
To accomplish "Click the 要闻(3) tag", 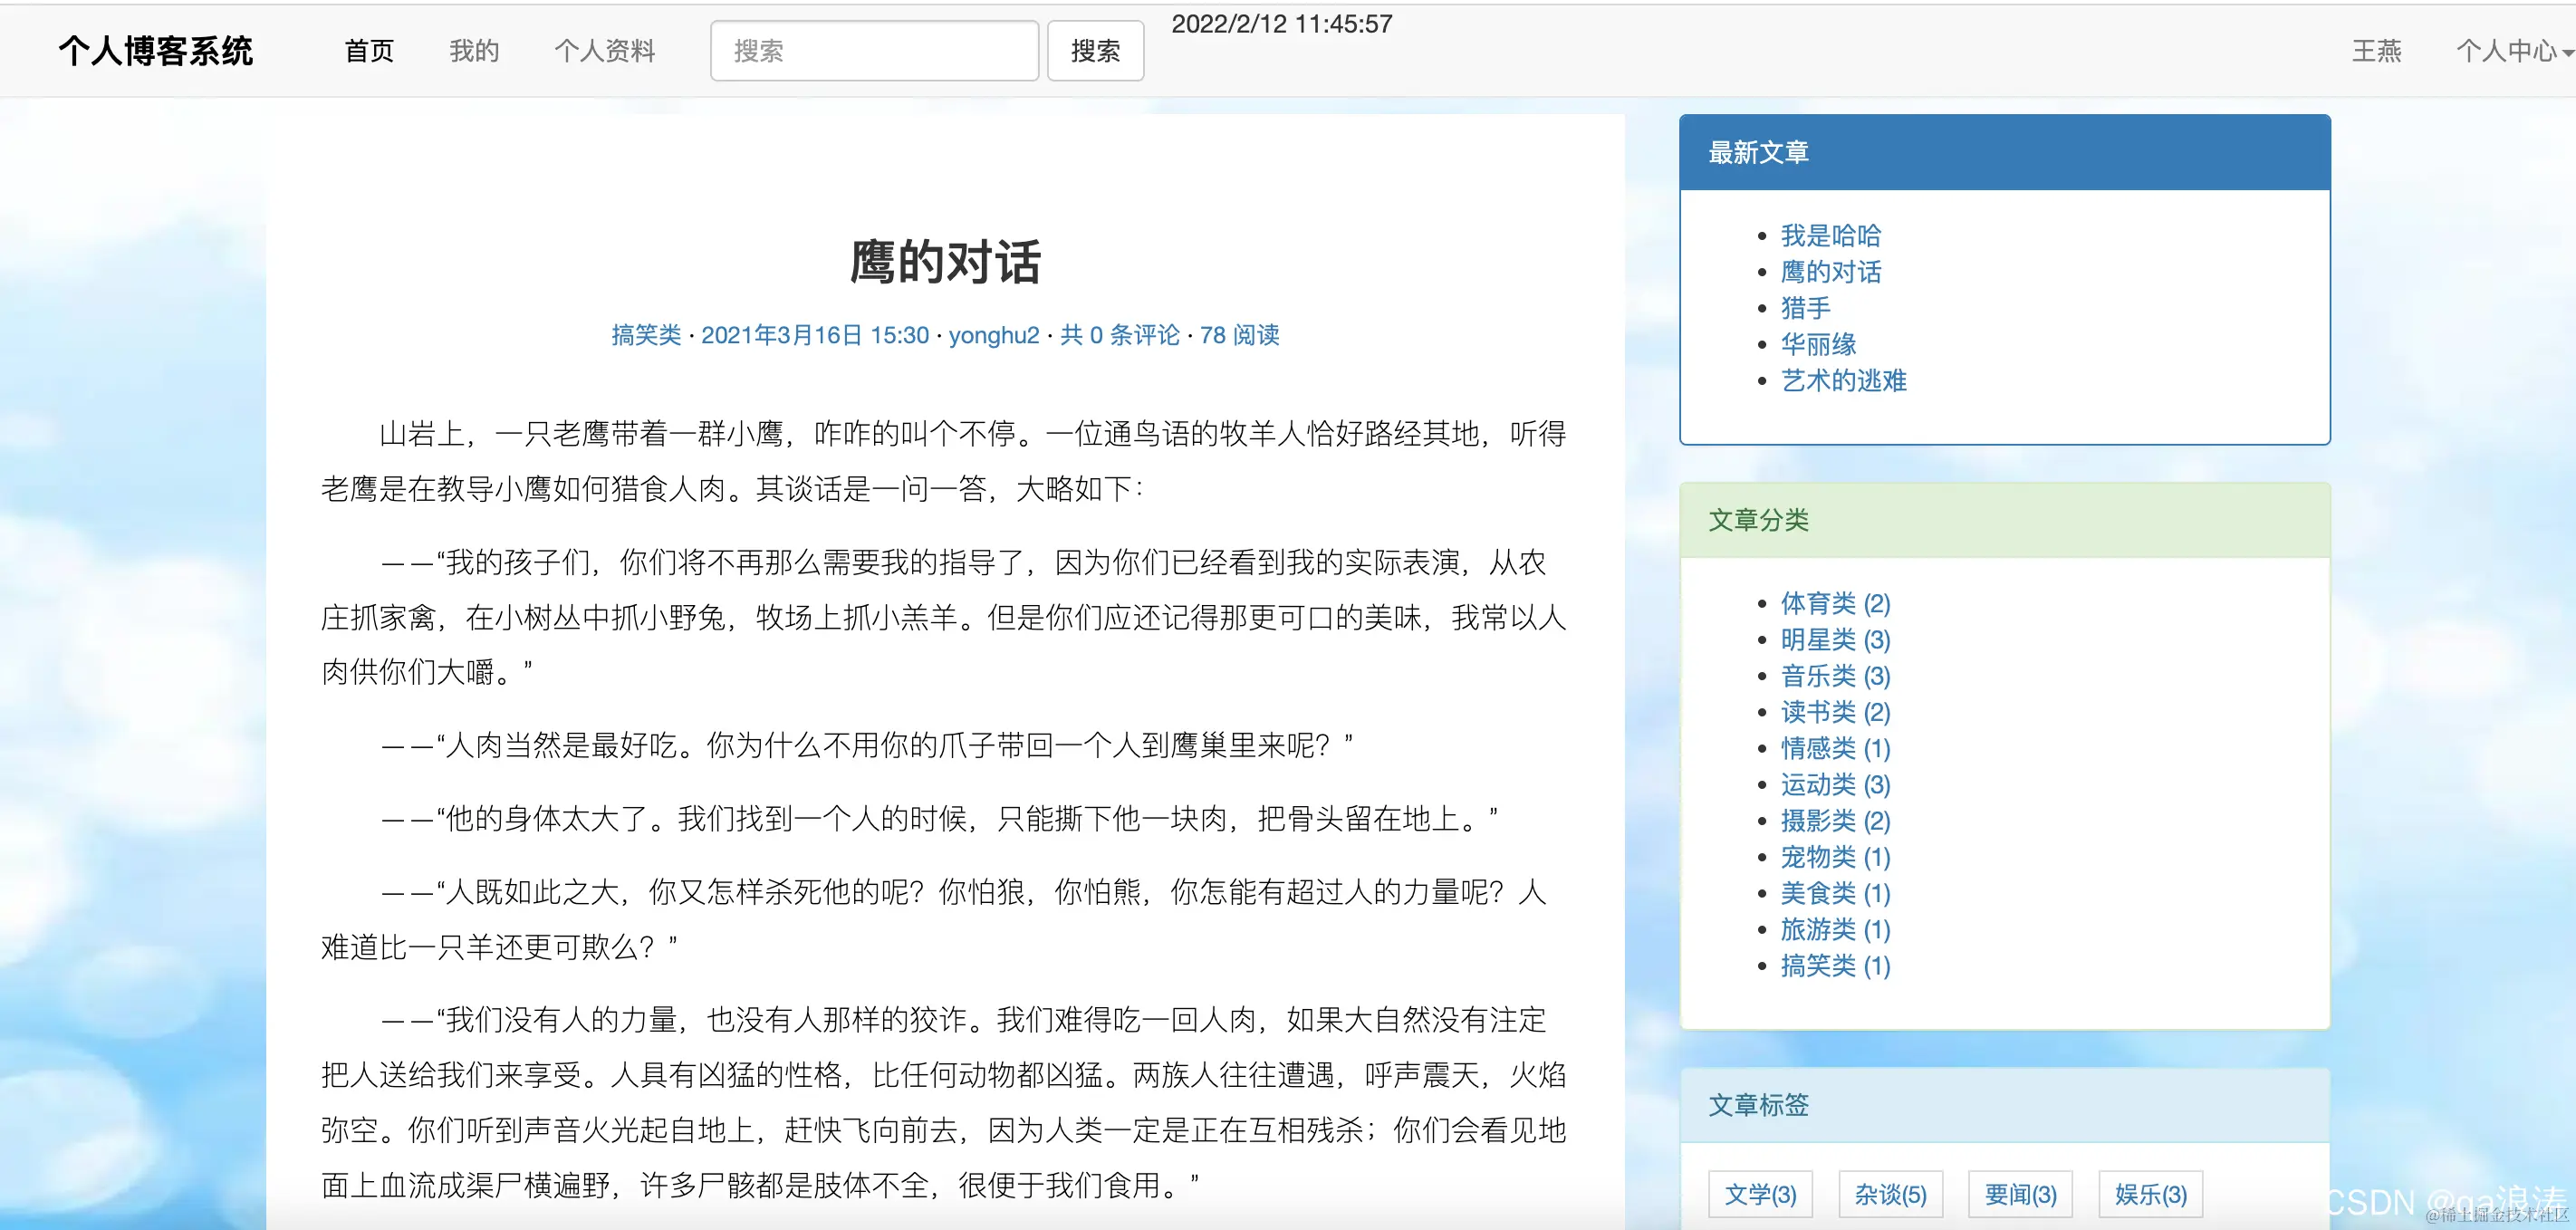I will [x=2019, y=1193].
